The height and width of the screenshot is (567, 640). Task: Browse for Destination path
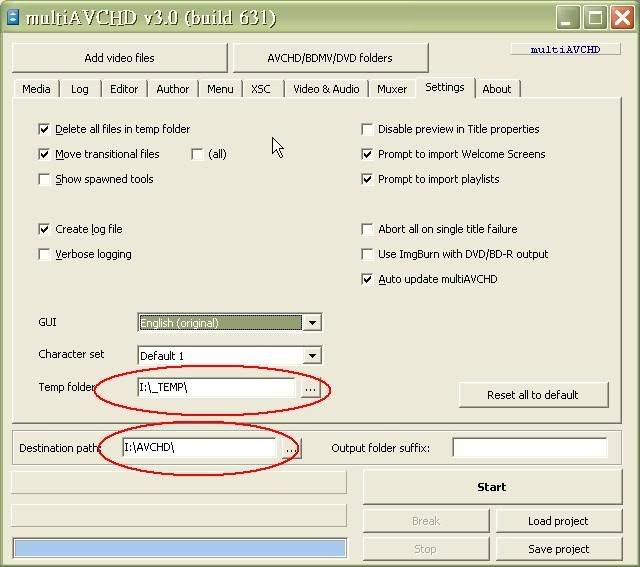click(291, 449)
